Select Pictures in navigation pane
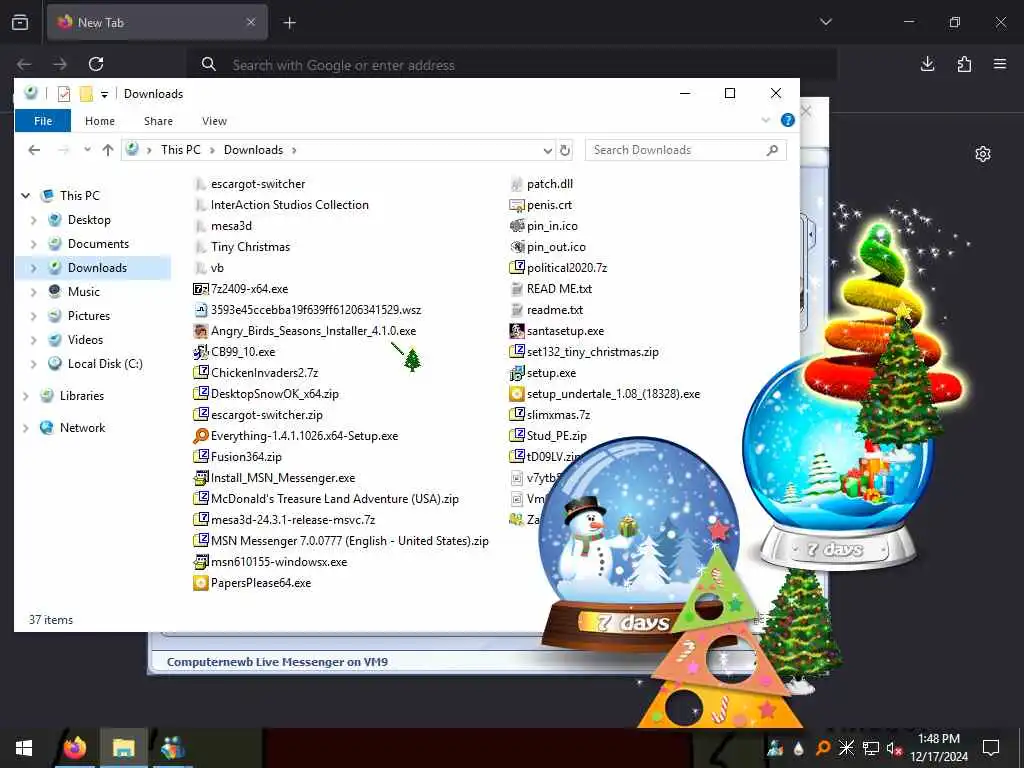 point(89,315)
